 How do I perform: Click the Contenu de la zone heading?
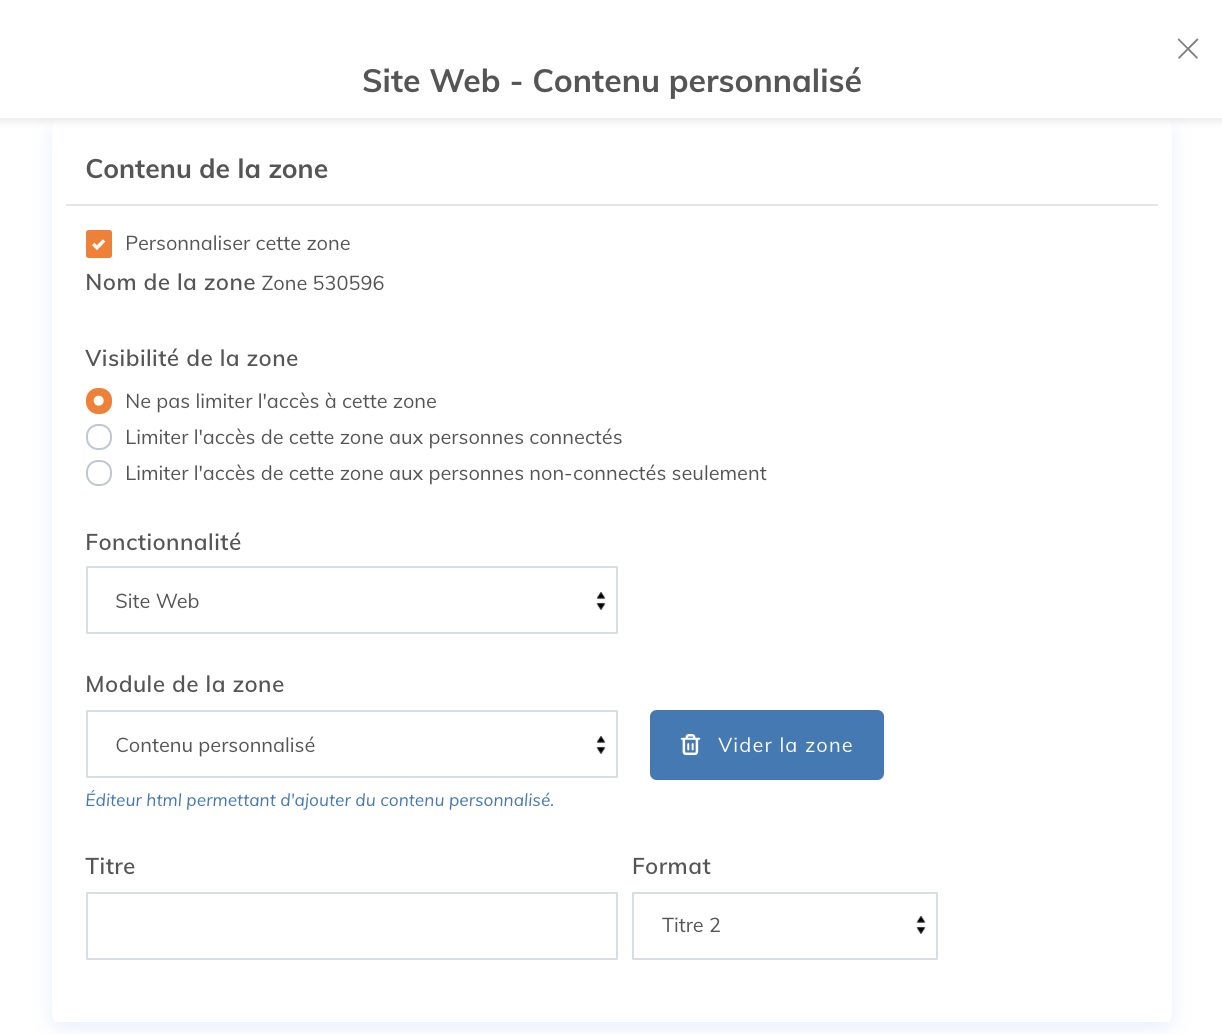coord(207,169)
